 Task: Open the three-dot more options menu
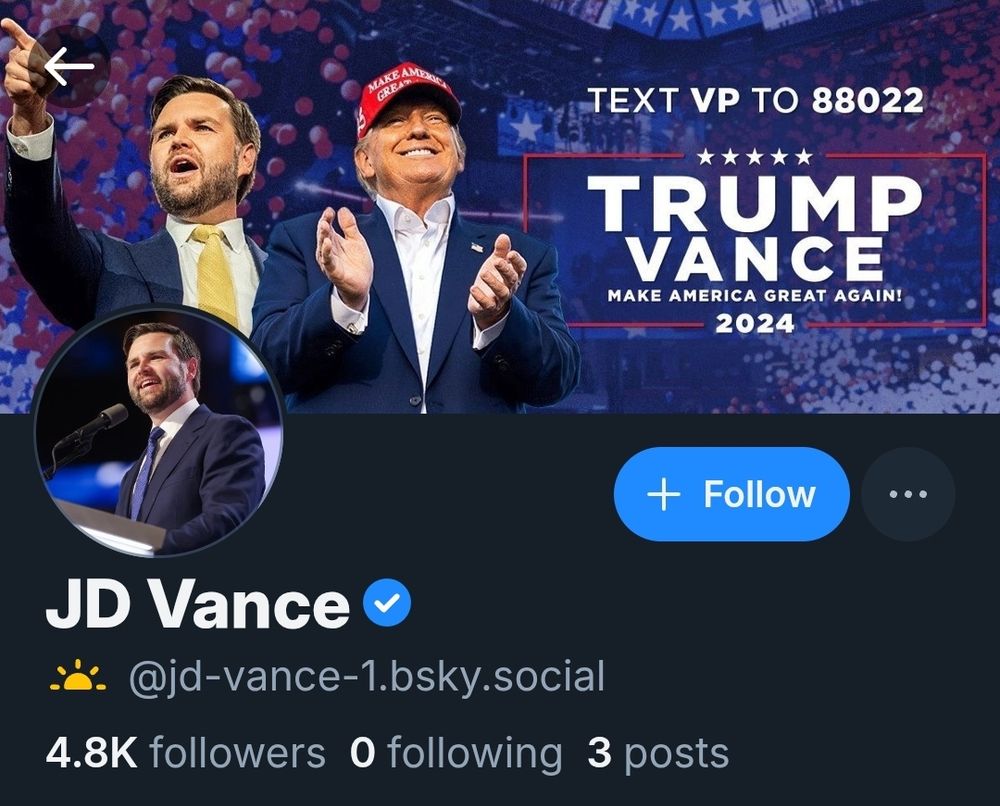pos(907,494)
